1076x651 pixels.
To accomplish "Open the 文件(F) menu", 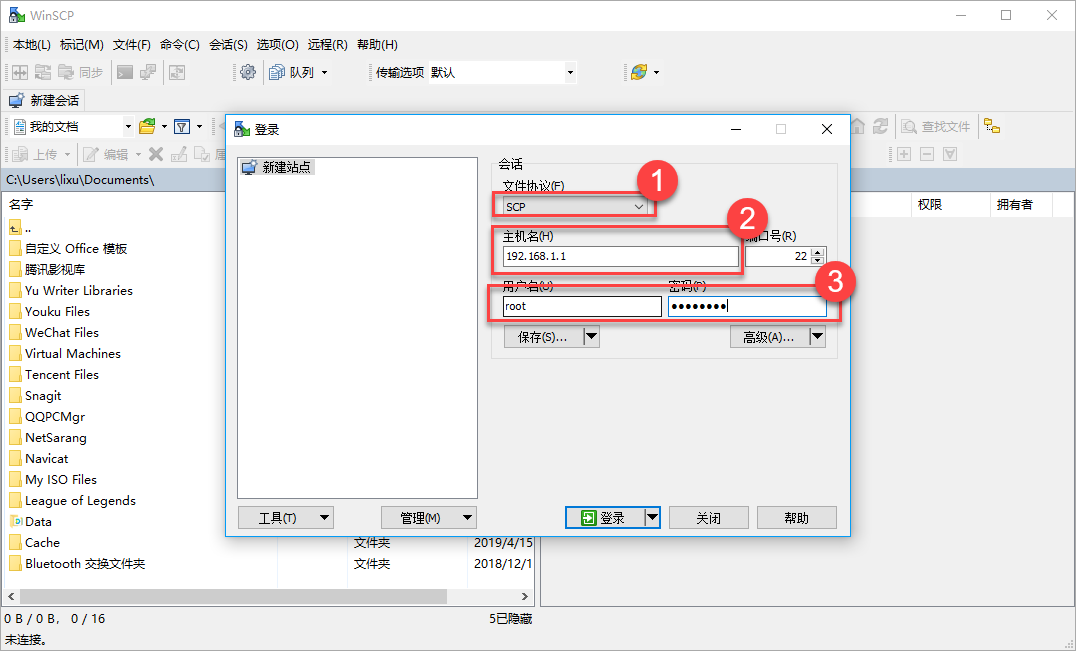I will pos(132,45).
